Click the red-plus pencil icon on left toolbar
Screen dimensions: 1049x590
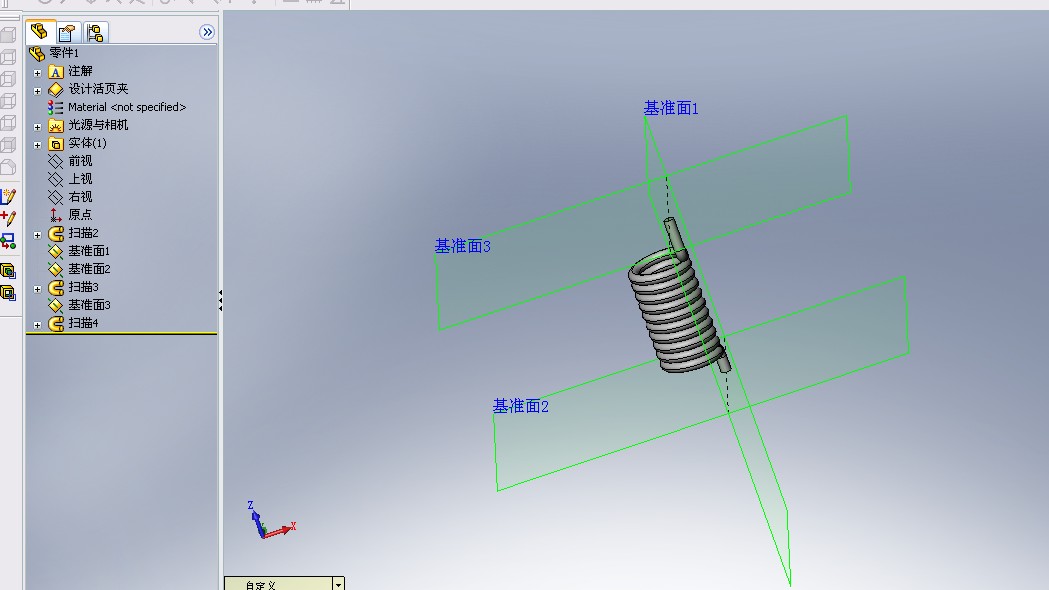click(x=9, y=218)
